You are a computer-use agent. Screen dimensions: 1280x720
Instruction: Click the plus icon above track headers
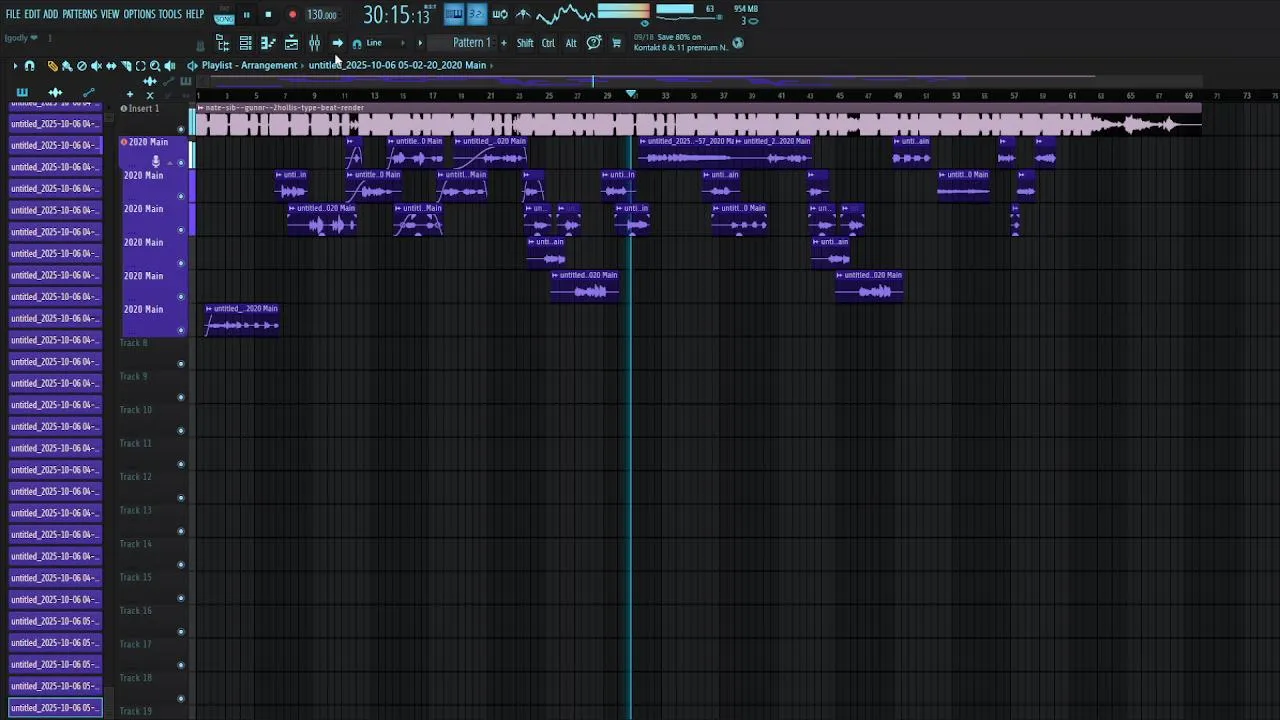click(x=129, y=94)
